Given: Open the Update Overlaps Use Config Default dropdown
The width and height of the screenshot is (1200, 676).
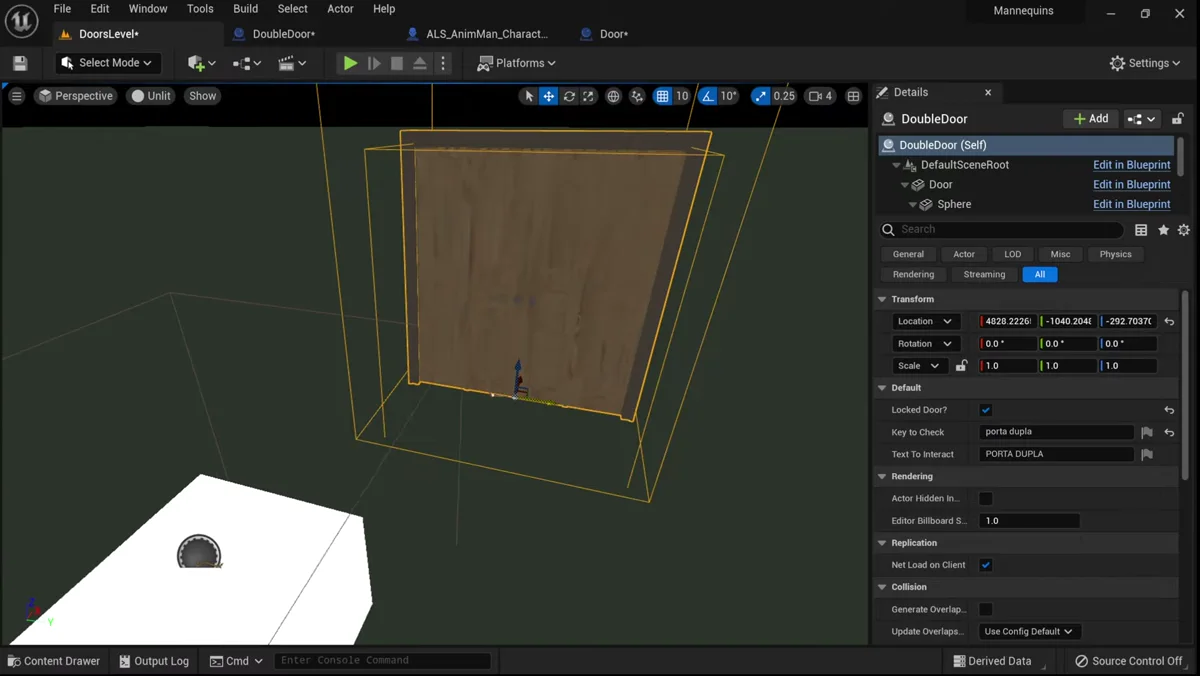Looking at the screenshot, I should [x=1028, y=631].
